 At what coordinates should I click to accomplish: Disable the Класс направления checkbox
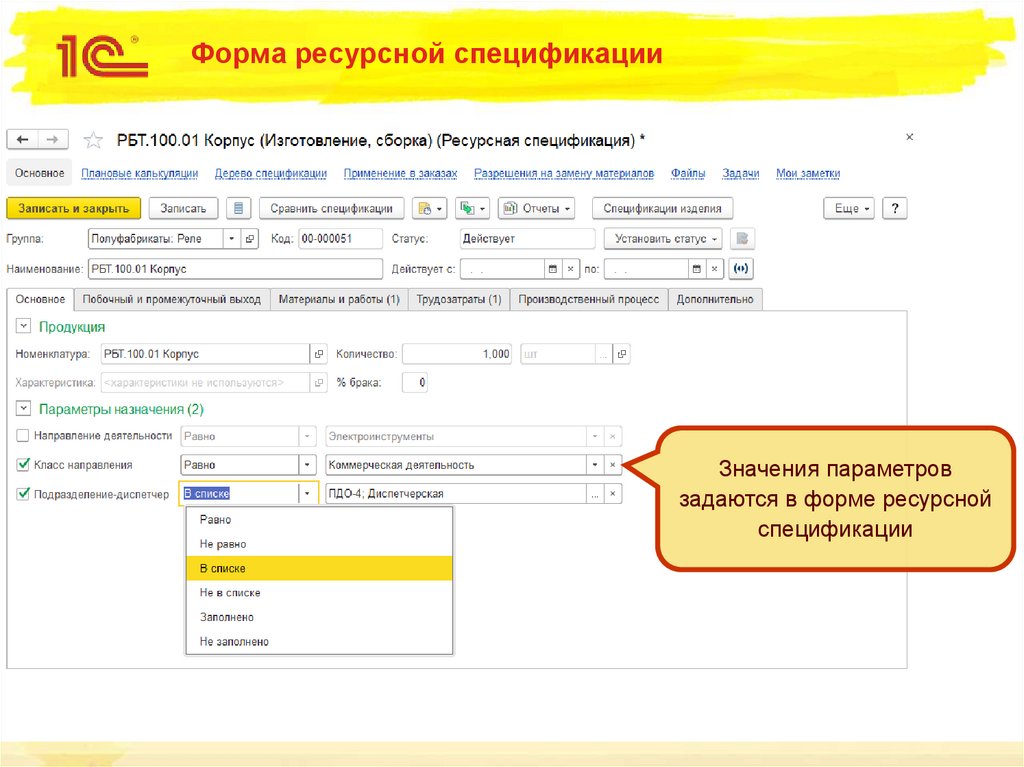click(21, 464)
